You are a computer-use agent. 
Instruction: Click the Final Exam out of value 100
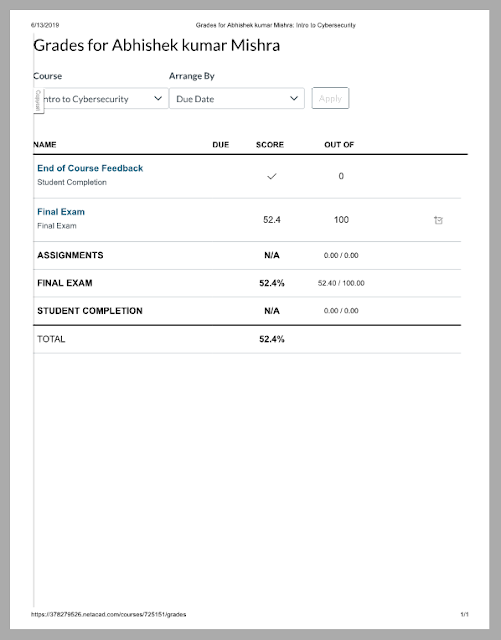341,220
